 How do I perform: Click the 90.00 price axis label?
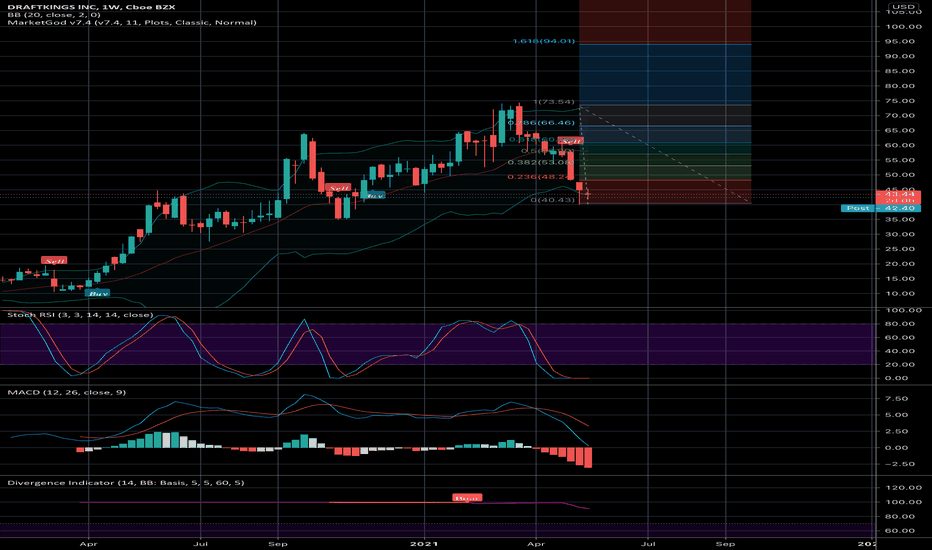pyautogui.click(x=900, y=56)
